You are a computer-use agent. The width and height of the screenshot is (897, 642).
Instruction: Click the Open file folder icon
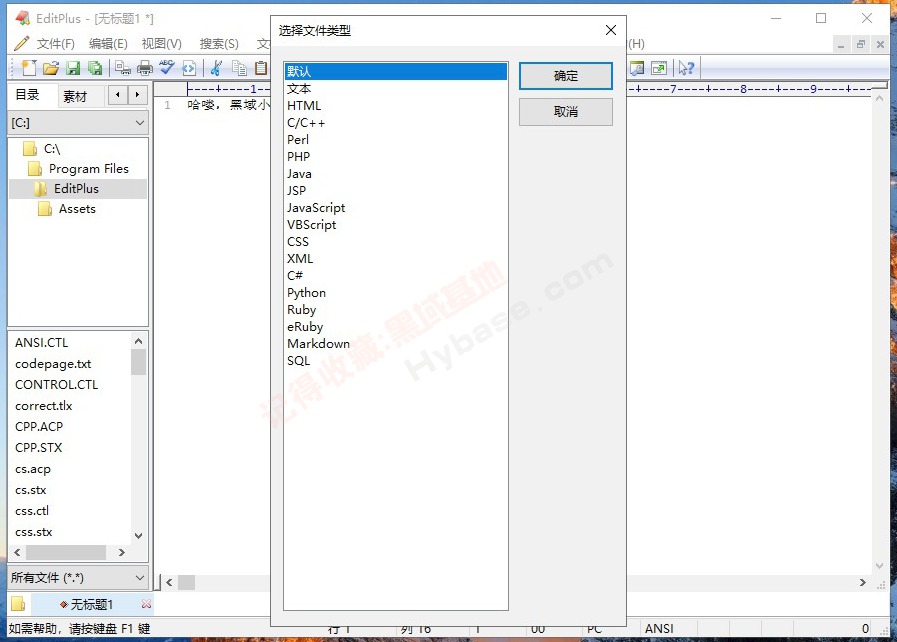51,68
